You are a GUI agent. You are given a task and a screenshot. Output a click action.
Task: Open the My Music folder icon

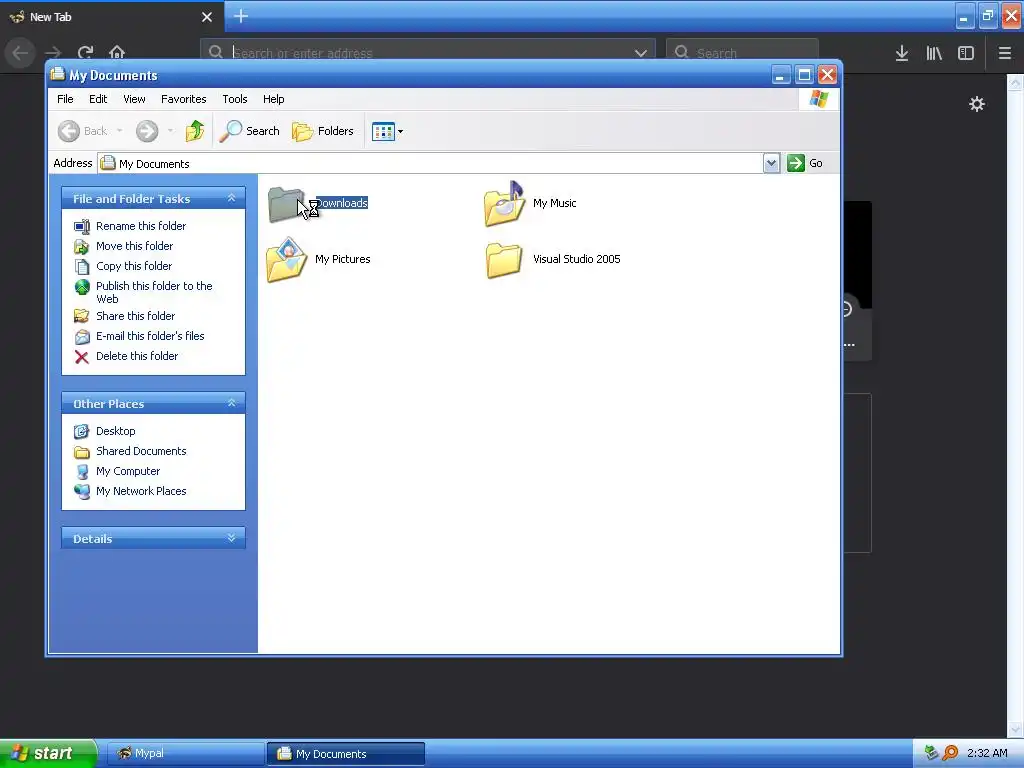(504, 204)
